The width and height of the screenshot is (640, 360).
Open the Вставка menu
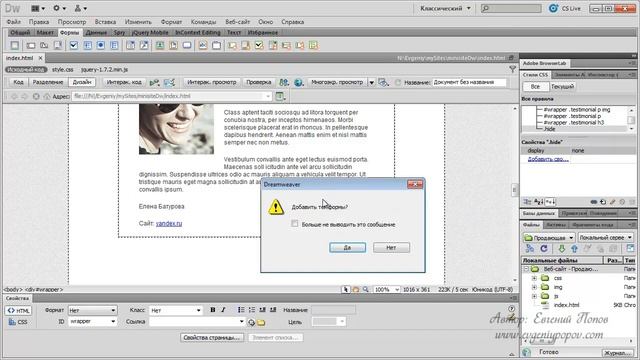tap(105, 22)
